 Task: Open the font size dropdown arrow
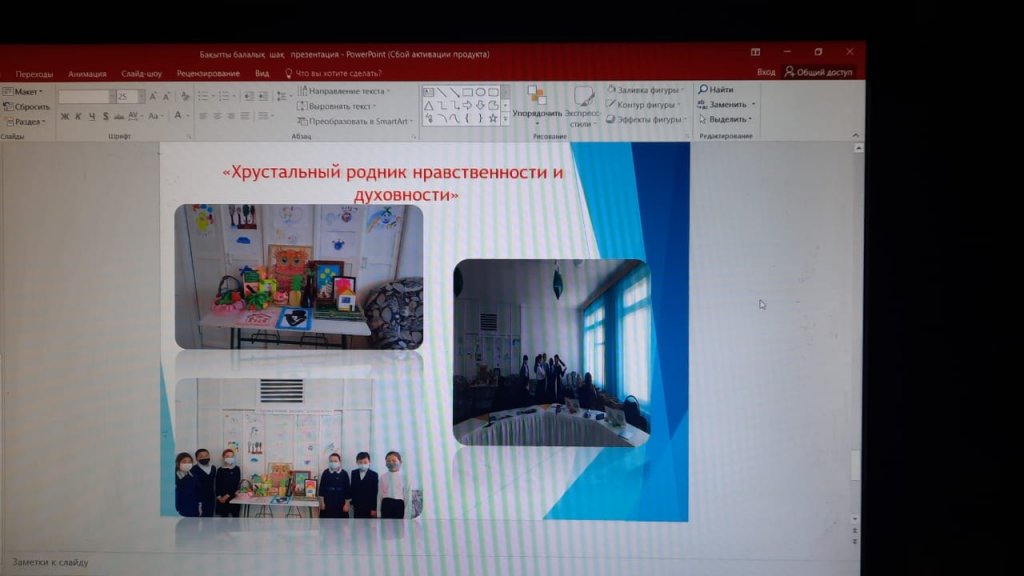(141, 97)
